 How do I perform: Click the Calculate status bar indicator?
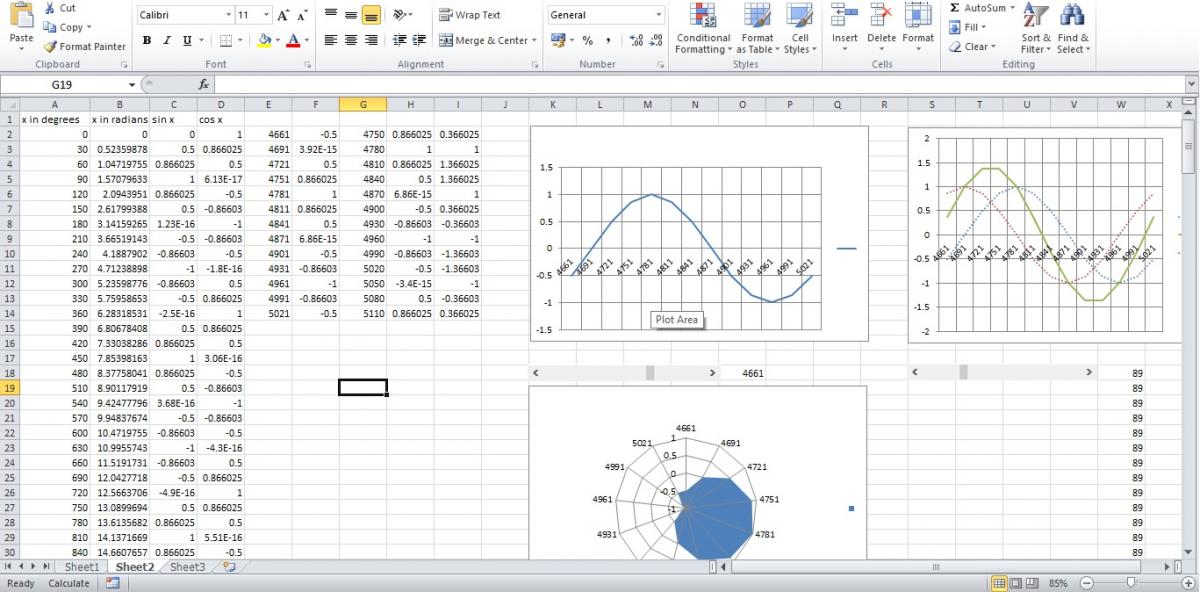coord(69,583)
